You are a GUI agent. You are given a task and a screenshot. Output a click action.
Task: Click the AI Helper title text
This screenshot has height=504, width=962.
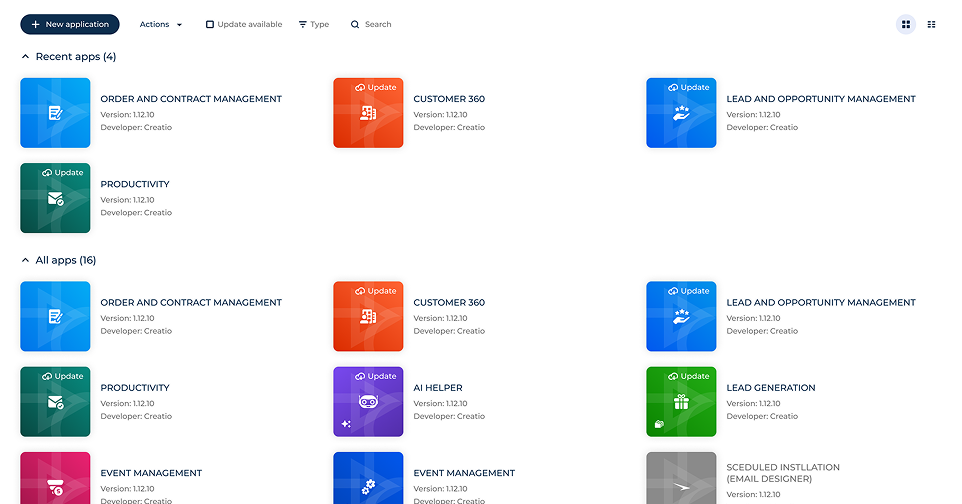click(x=438, y=388)
